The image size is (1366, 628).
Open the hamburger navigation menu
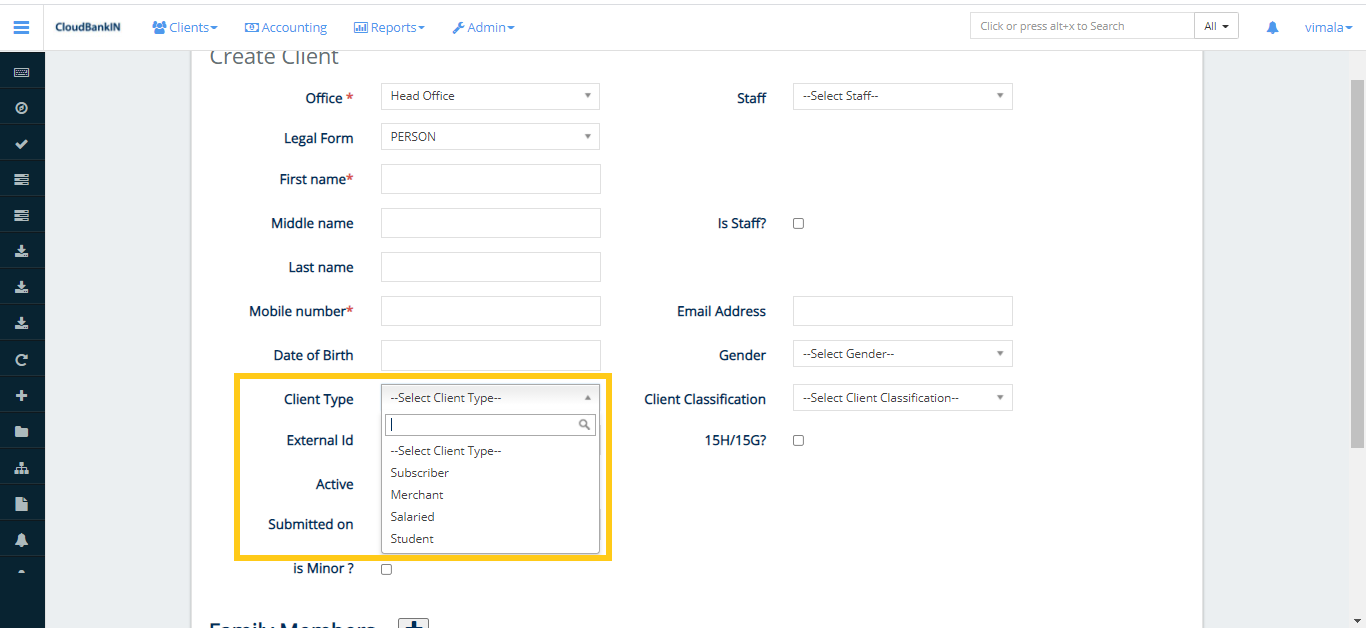(21, 27)
